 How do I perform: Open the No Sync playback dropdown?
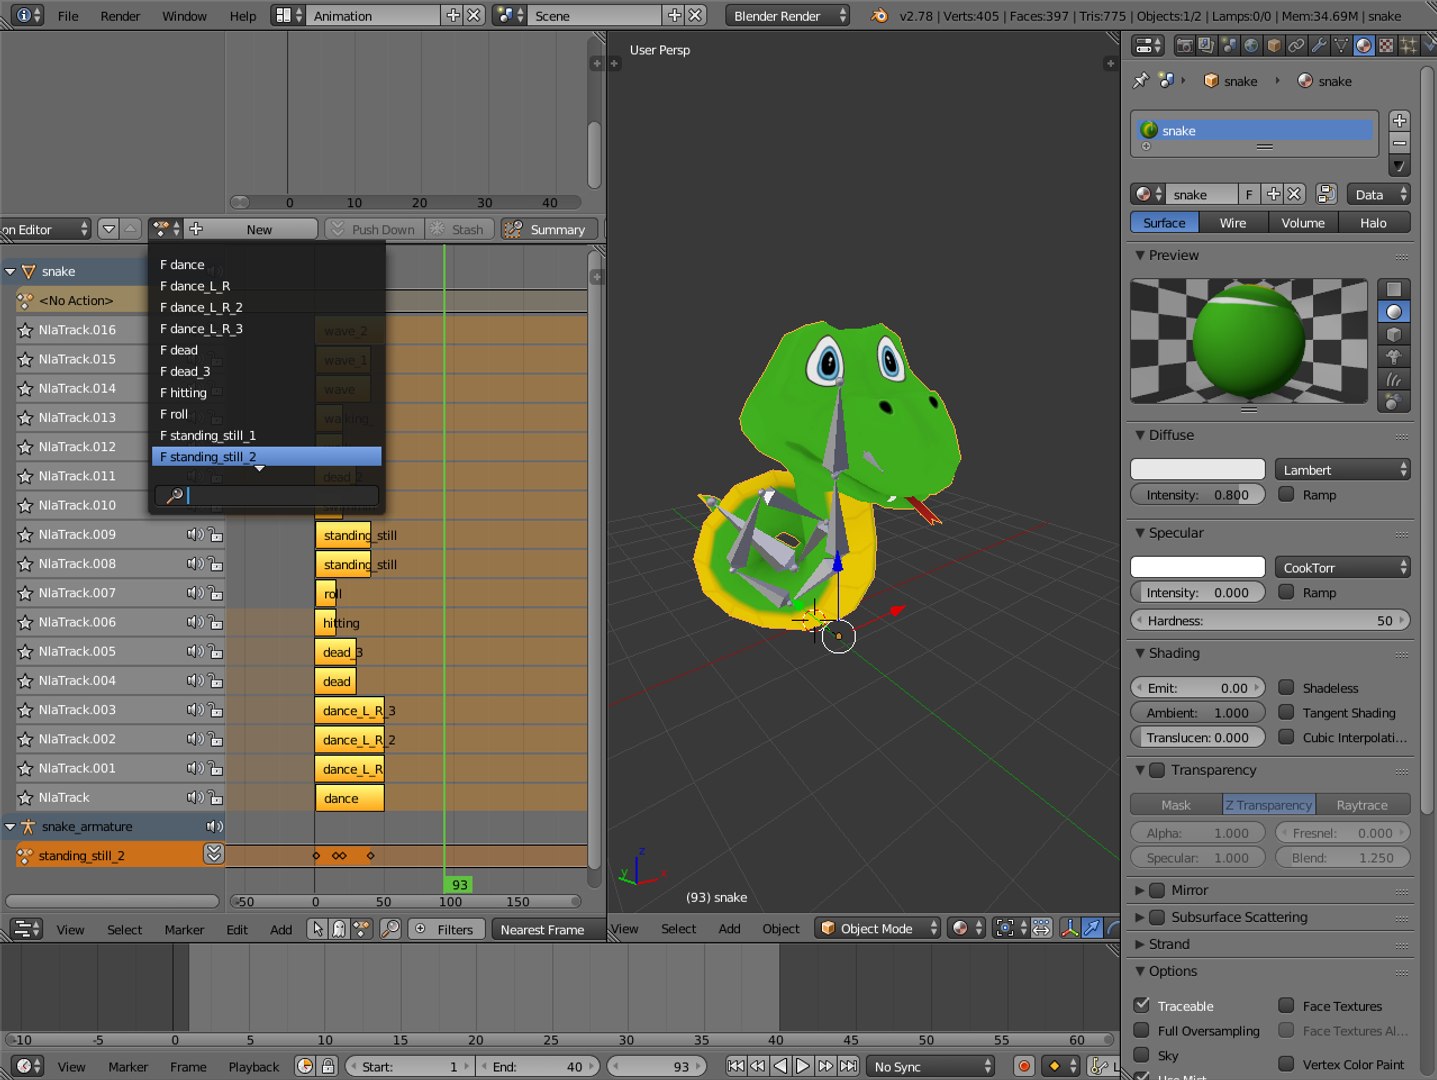(931, 1066)
